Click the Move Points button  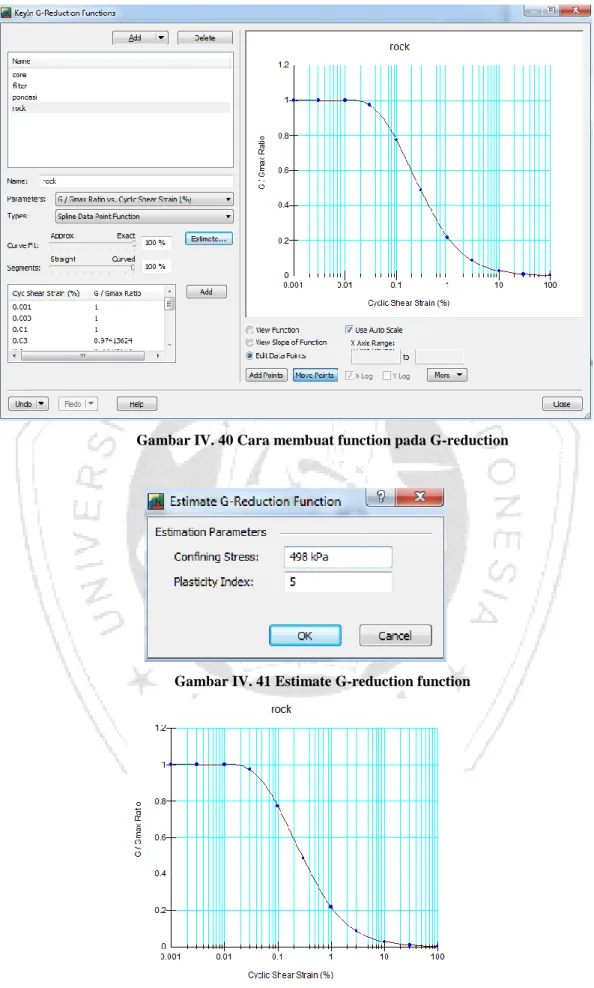315,375
